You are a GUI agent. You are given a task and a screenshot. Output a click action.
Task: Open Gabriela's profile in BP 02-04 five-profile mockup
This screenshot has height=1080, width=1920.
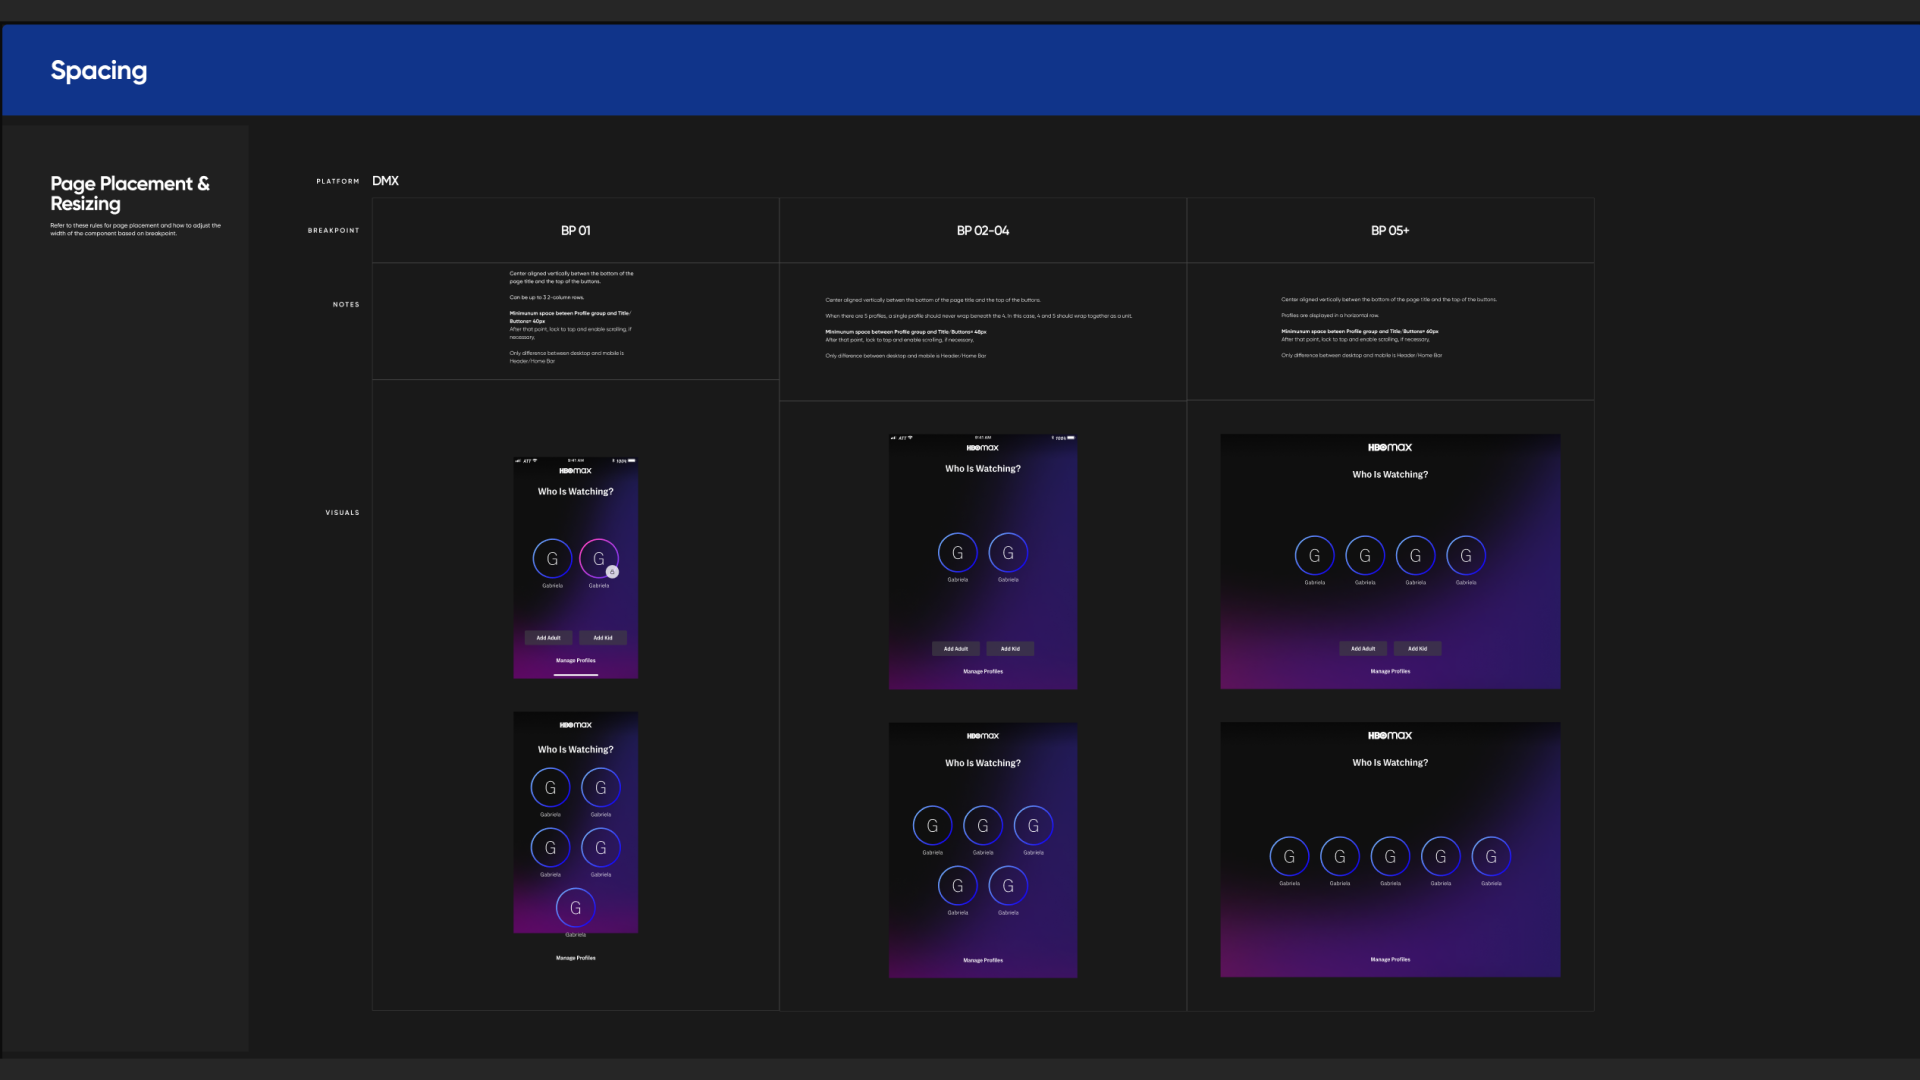tap(983, 825)
